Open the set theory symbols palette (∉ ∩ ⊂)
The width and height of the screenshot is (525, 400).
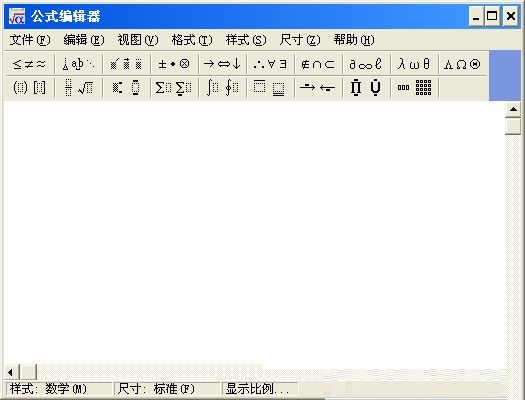(x=318, y=64)
